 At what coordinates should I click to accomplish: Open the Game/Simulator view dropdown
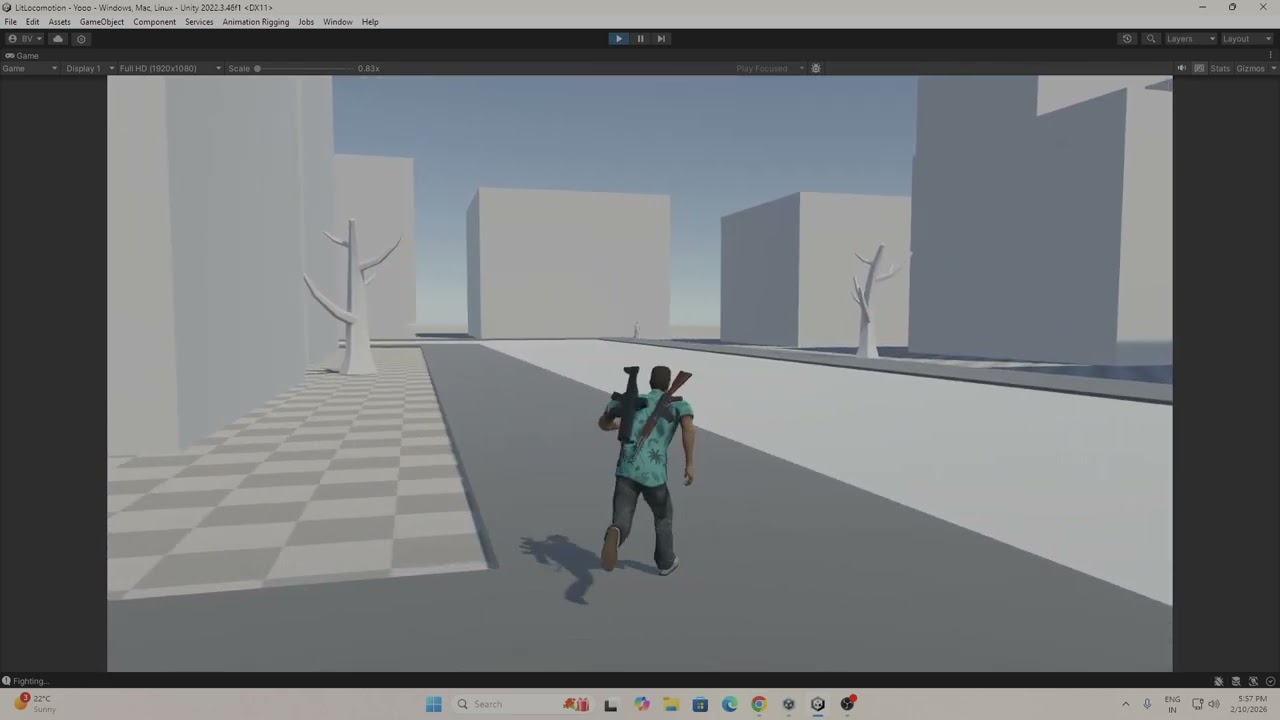(x=30, y=69)
